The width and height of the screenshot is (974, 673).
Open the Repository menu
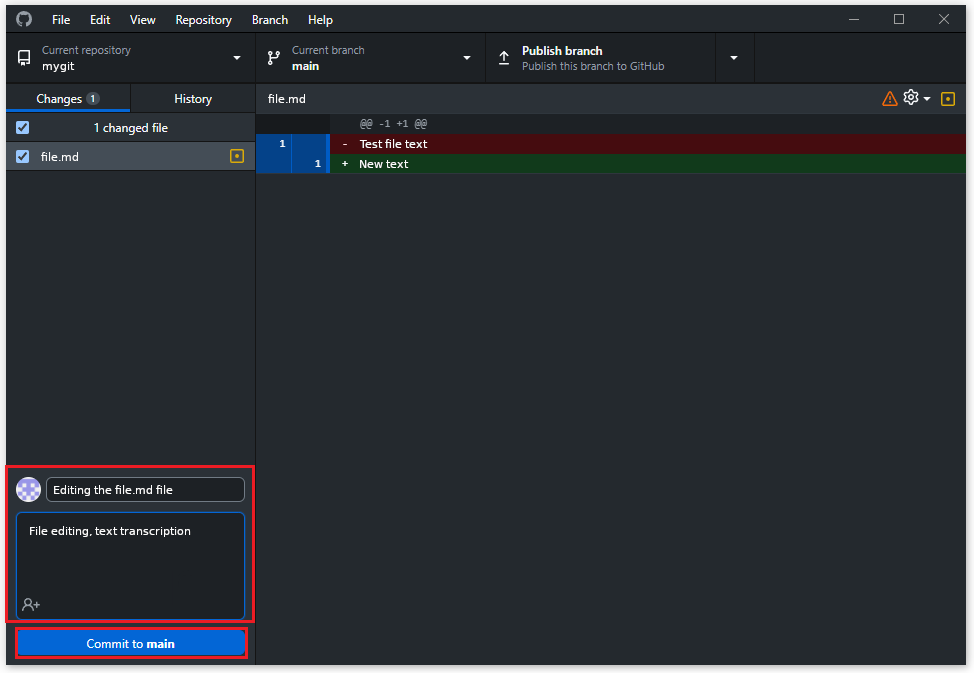point(203,20)
